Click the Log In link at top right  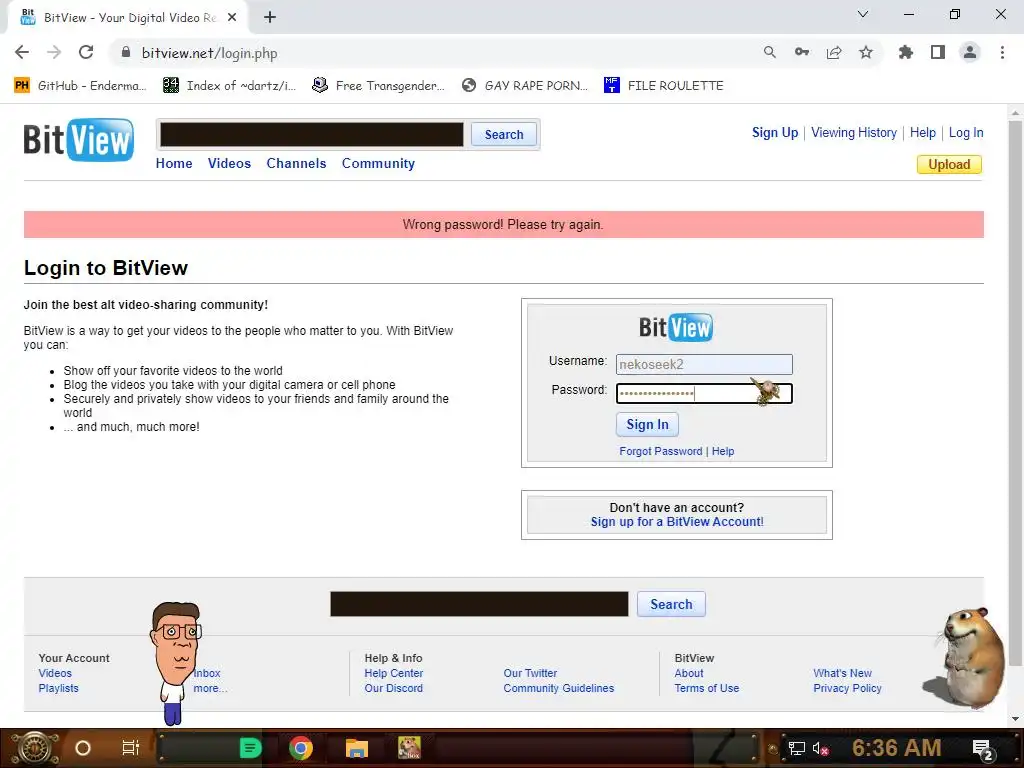tap(966, 133)
